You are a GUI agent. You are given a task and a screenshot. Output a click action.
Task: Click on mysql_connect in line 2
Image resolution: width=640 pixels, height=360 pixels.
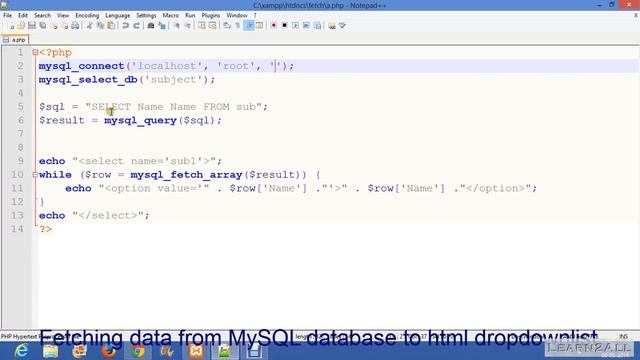[81, 66]
